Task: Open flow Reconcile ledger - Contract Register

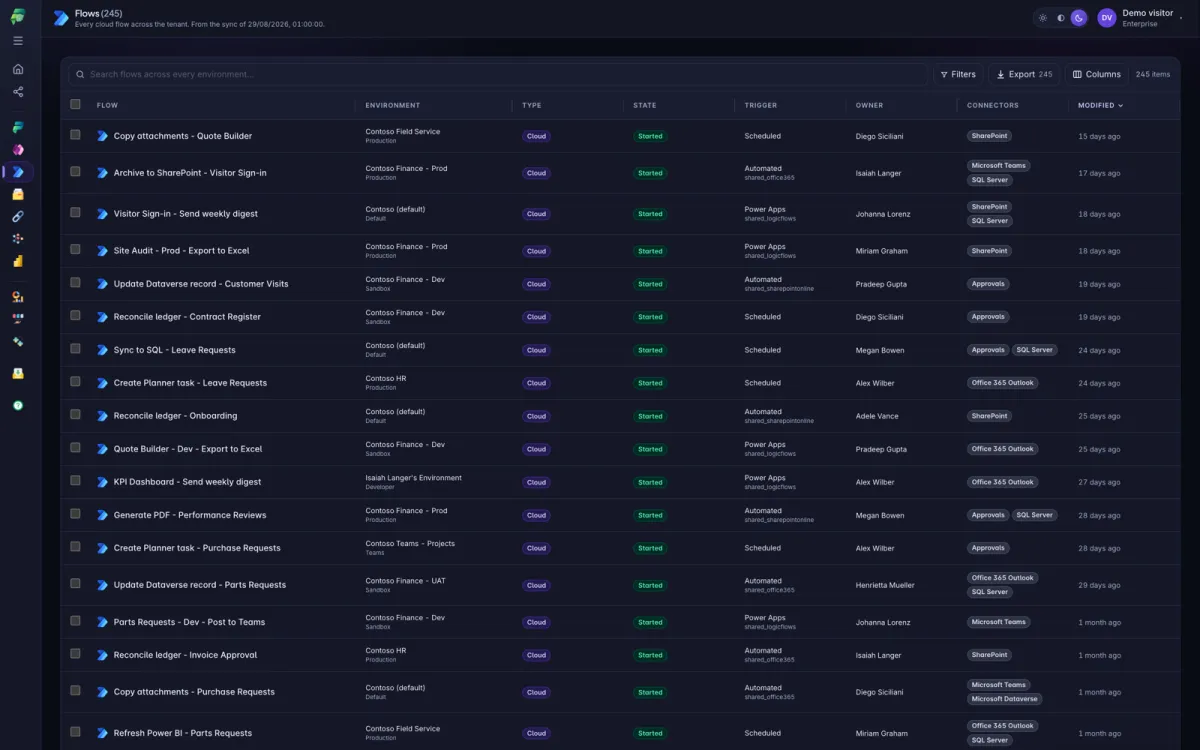Action: [x=187, y=317]
